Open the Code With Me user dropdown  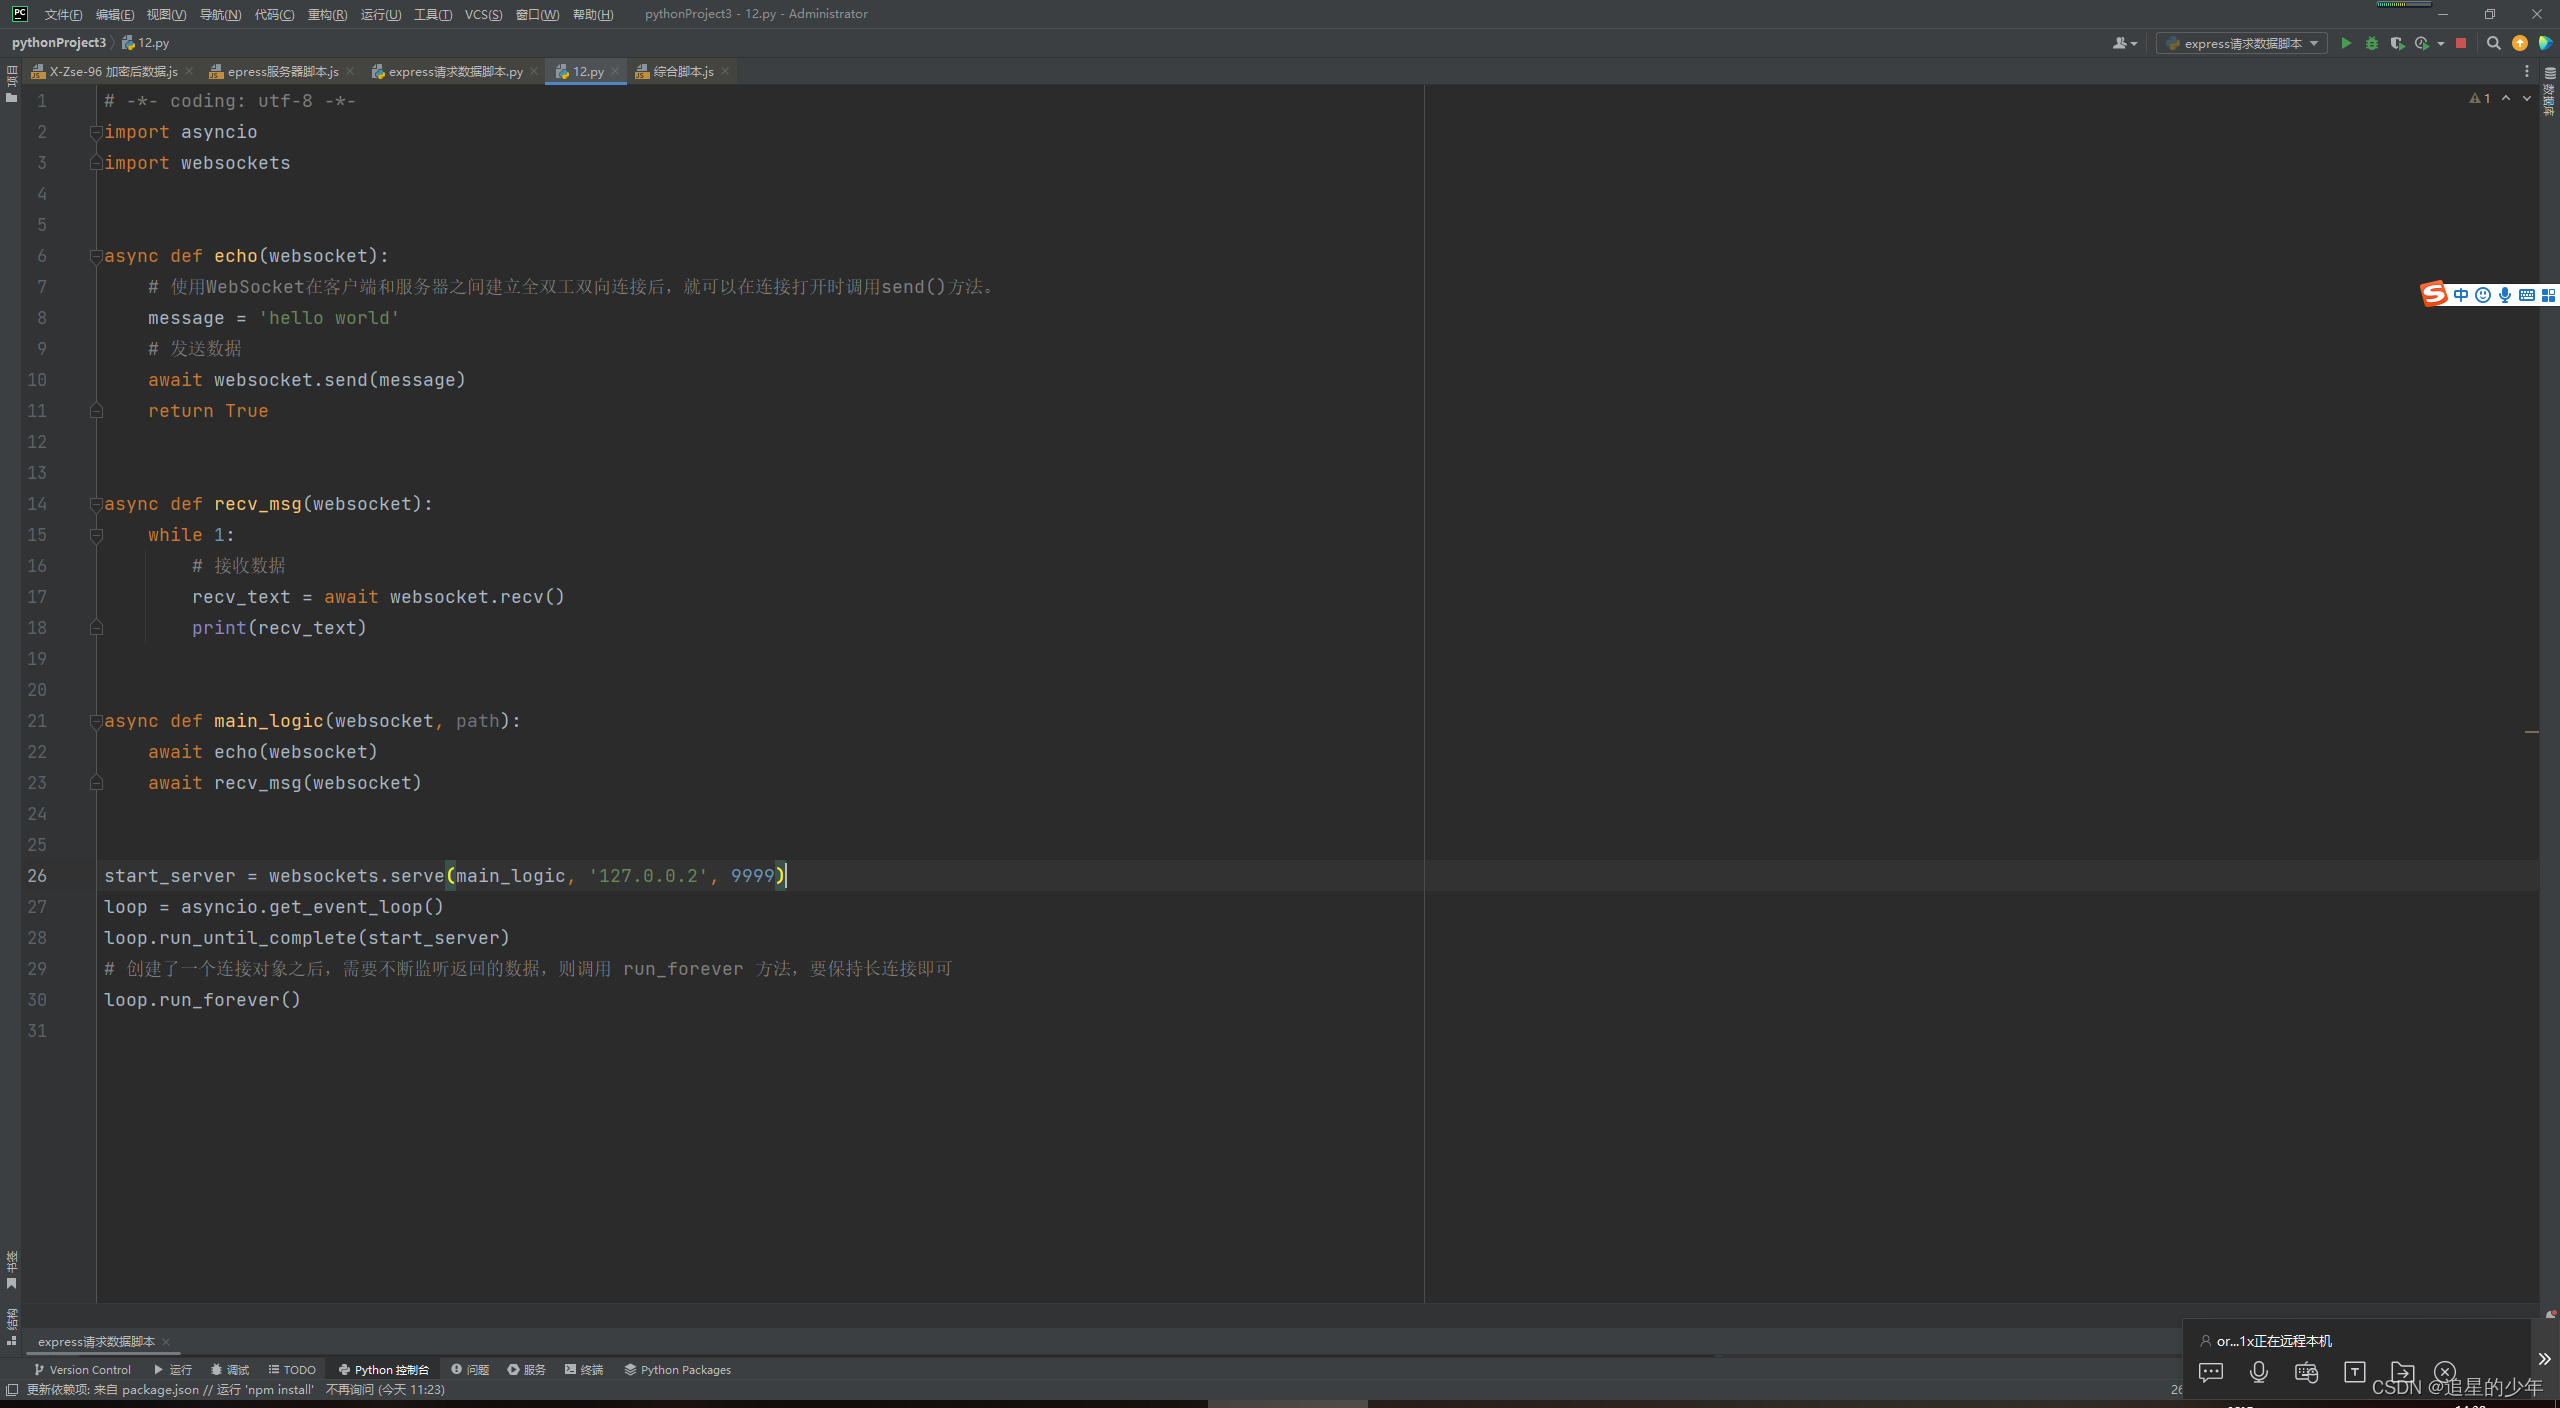[x=2124, y=43]
